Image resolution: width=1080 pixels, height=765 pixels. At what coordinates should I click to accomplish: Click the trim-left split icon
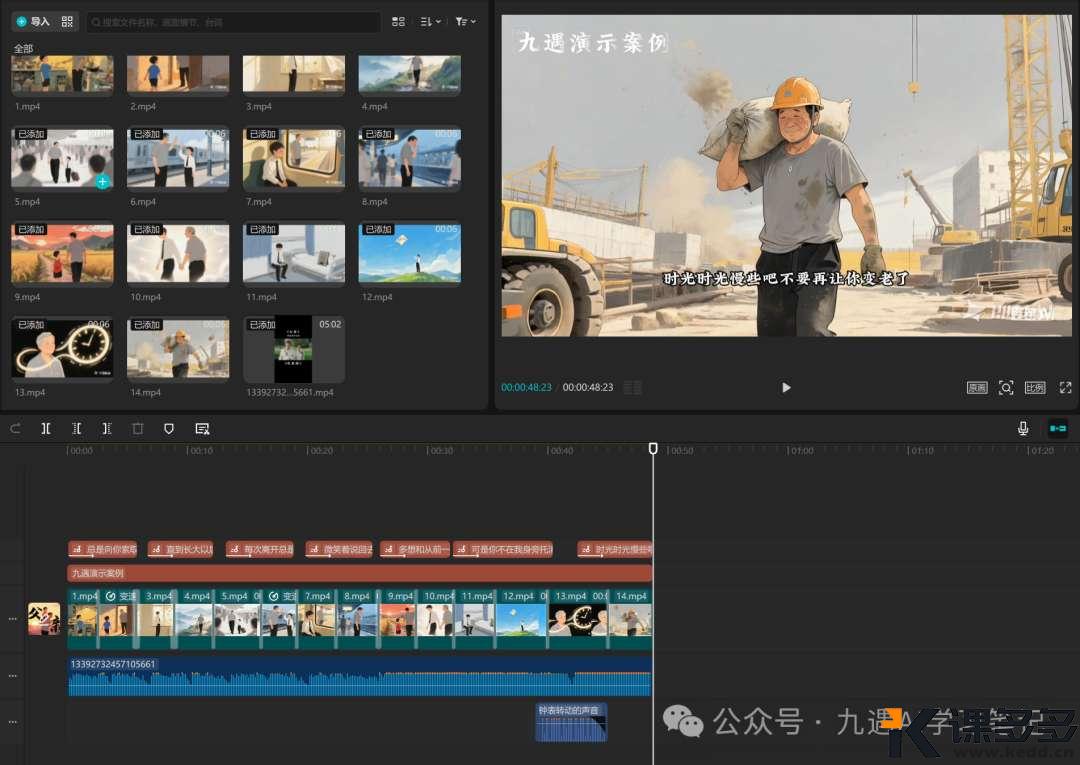pos(77,428)
